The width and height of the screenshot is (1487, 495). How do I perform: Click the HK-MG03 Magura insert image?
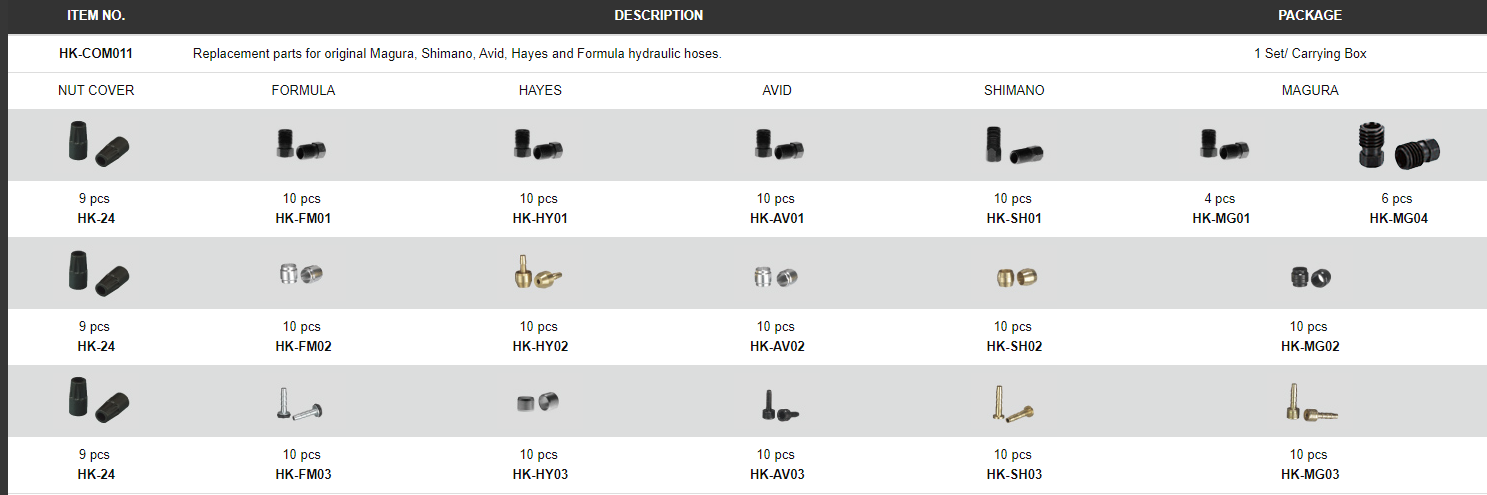pyautogui.click(x=1310, y=402)
